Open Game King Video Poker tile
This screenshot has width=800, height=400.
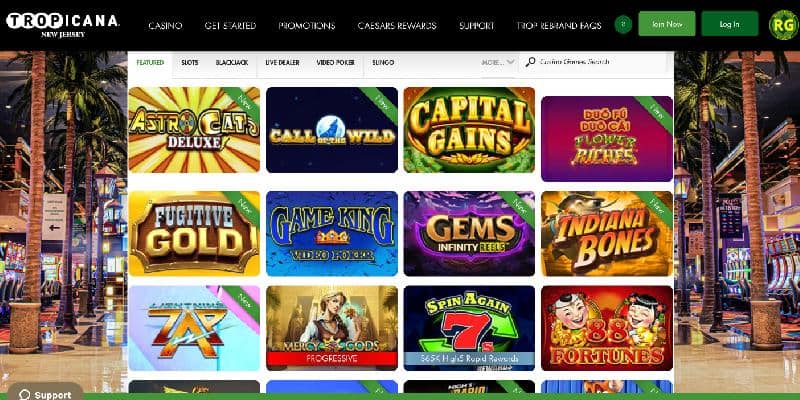[x=332, y=233]
